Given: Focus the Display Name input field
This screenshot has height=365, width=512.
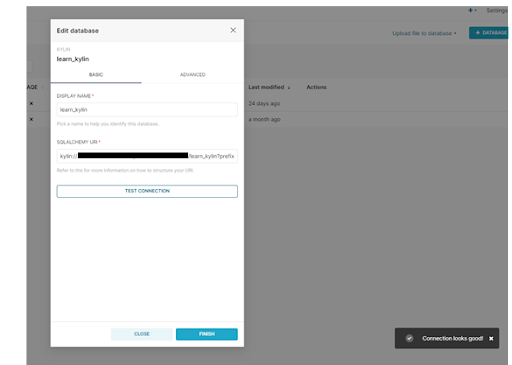Looking at the screenshot, I should [x=147, y=110].
